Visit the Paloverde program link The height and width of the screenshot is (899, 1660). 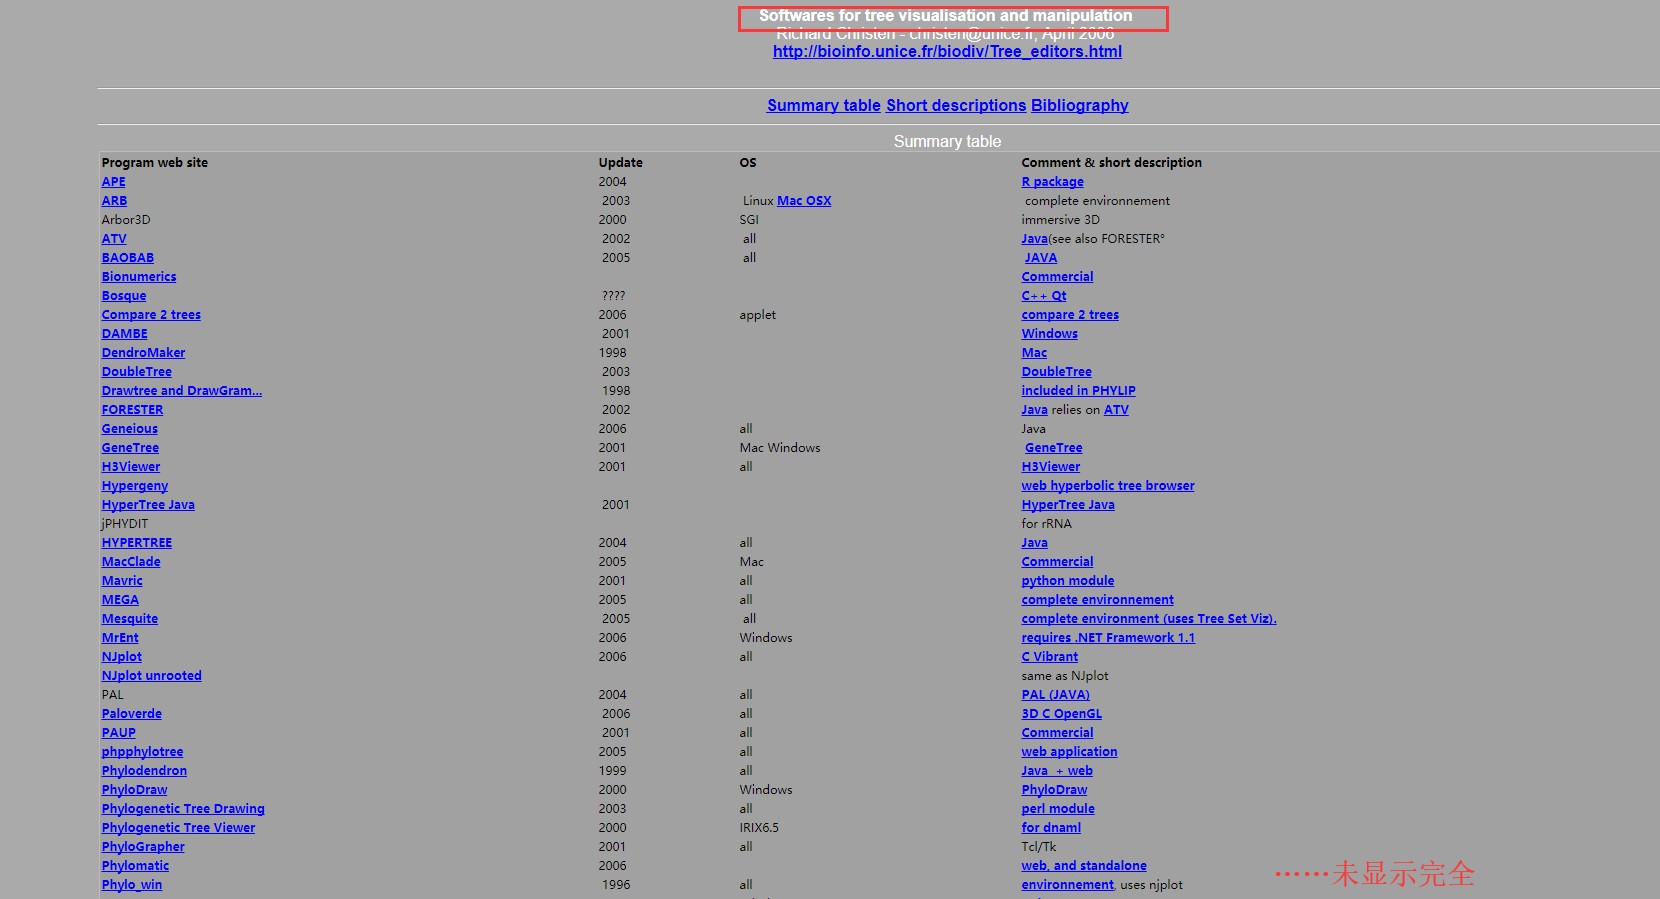pos(132,714)
